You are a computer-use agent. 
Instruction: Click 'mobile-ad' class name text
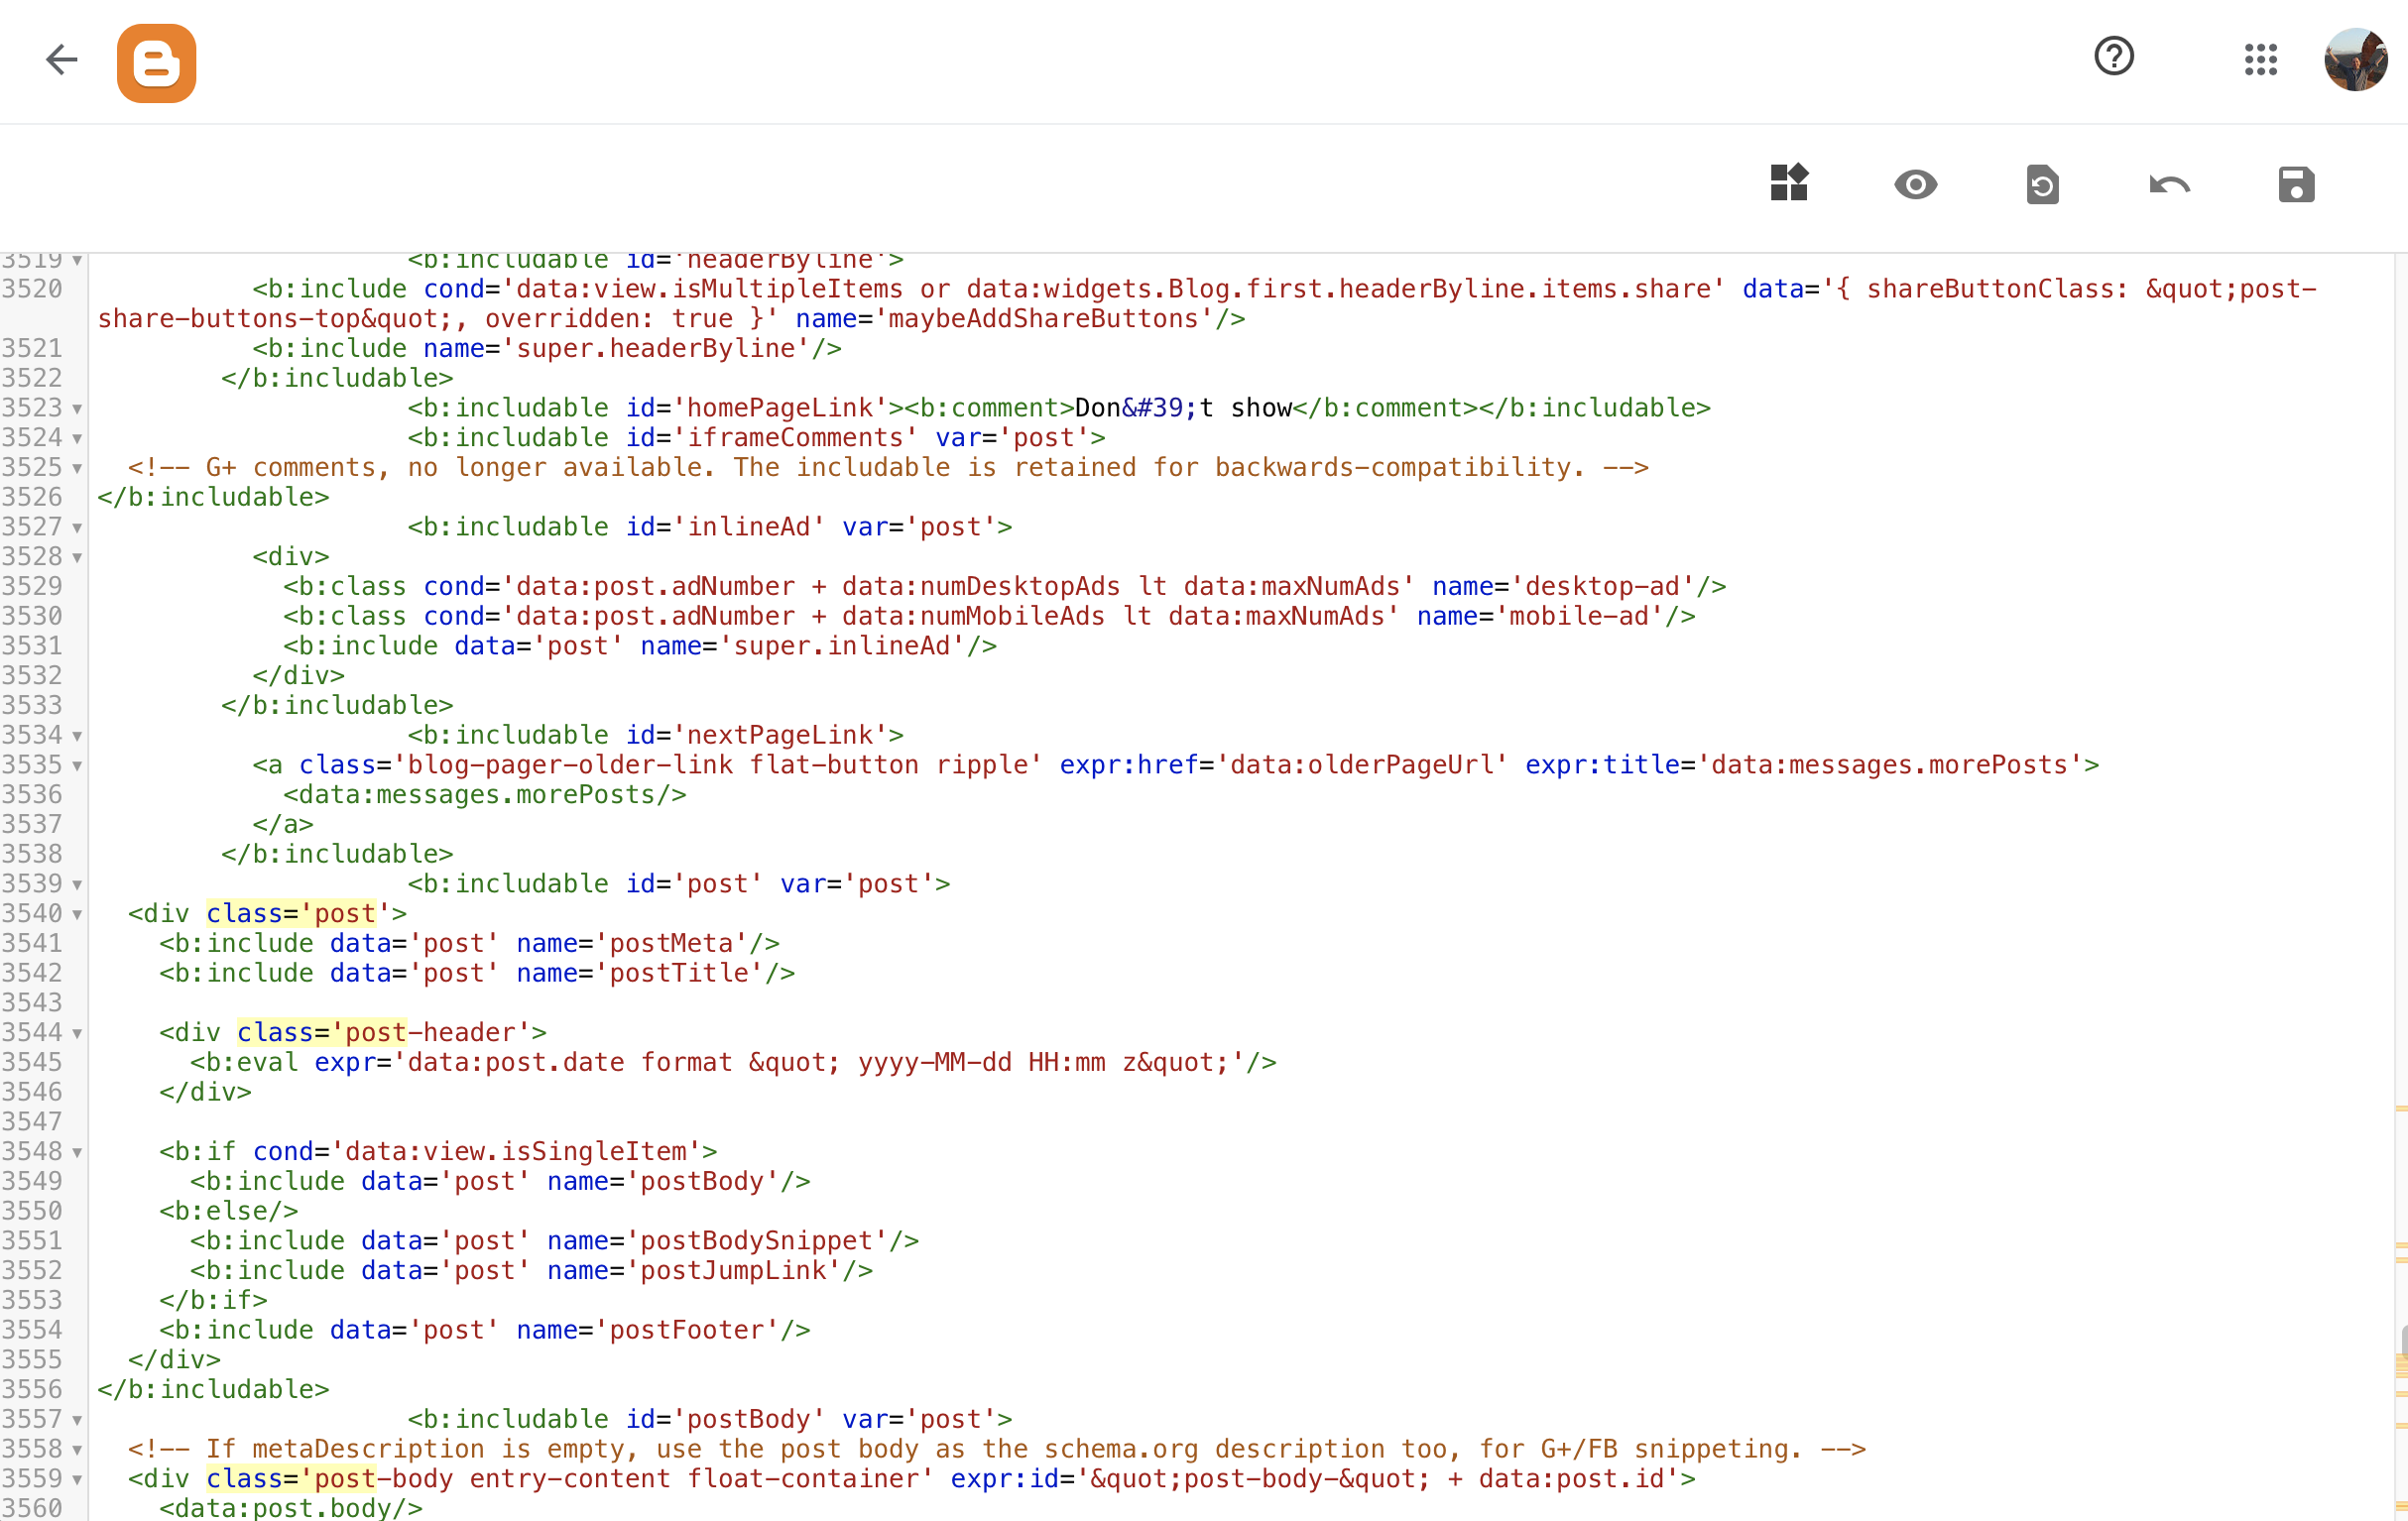click(1580, 617)
